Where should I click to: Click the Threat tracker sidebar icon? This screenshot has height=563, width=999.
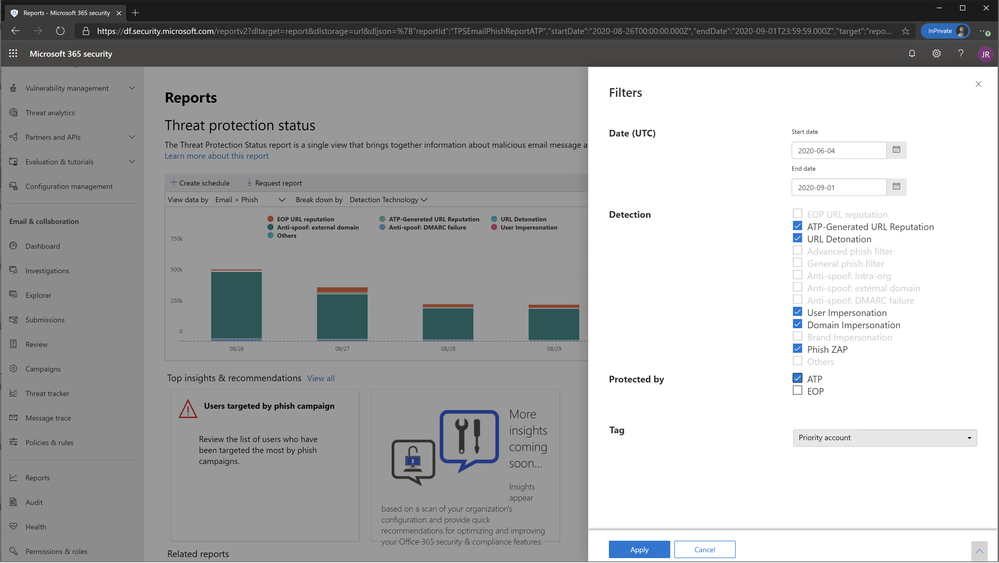tap(13, 393)
